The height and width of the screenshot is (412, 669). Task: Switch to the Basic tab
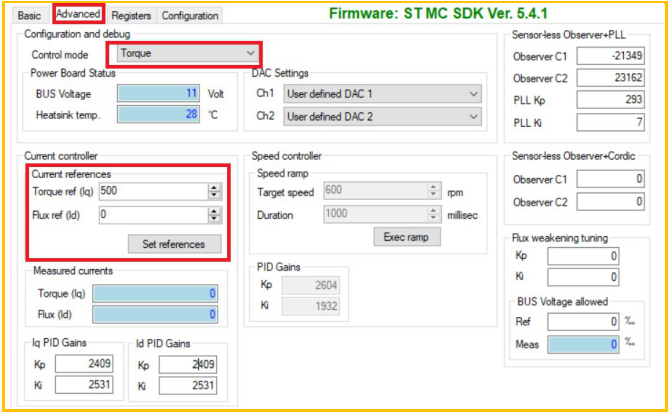pos(29,16)
